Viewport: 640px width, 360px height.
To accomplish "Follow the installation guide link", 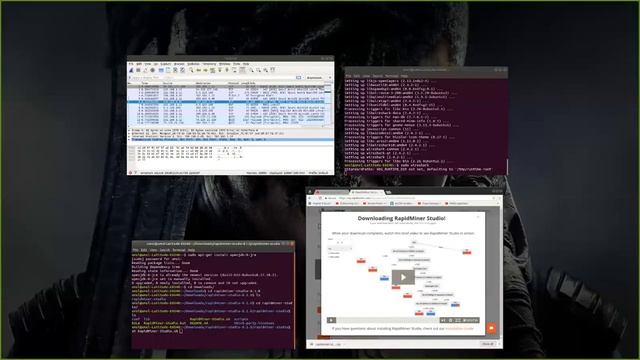I will click(x=460, y=329).
